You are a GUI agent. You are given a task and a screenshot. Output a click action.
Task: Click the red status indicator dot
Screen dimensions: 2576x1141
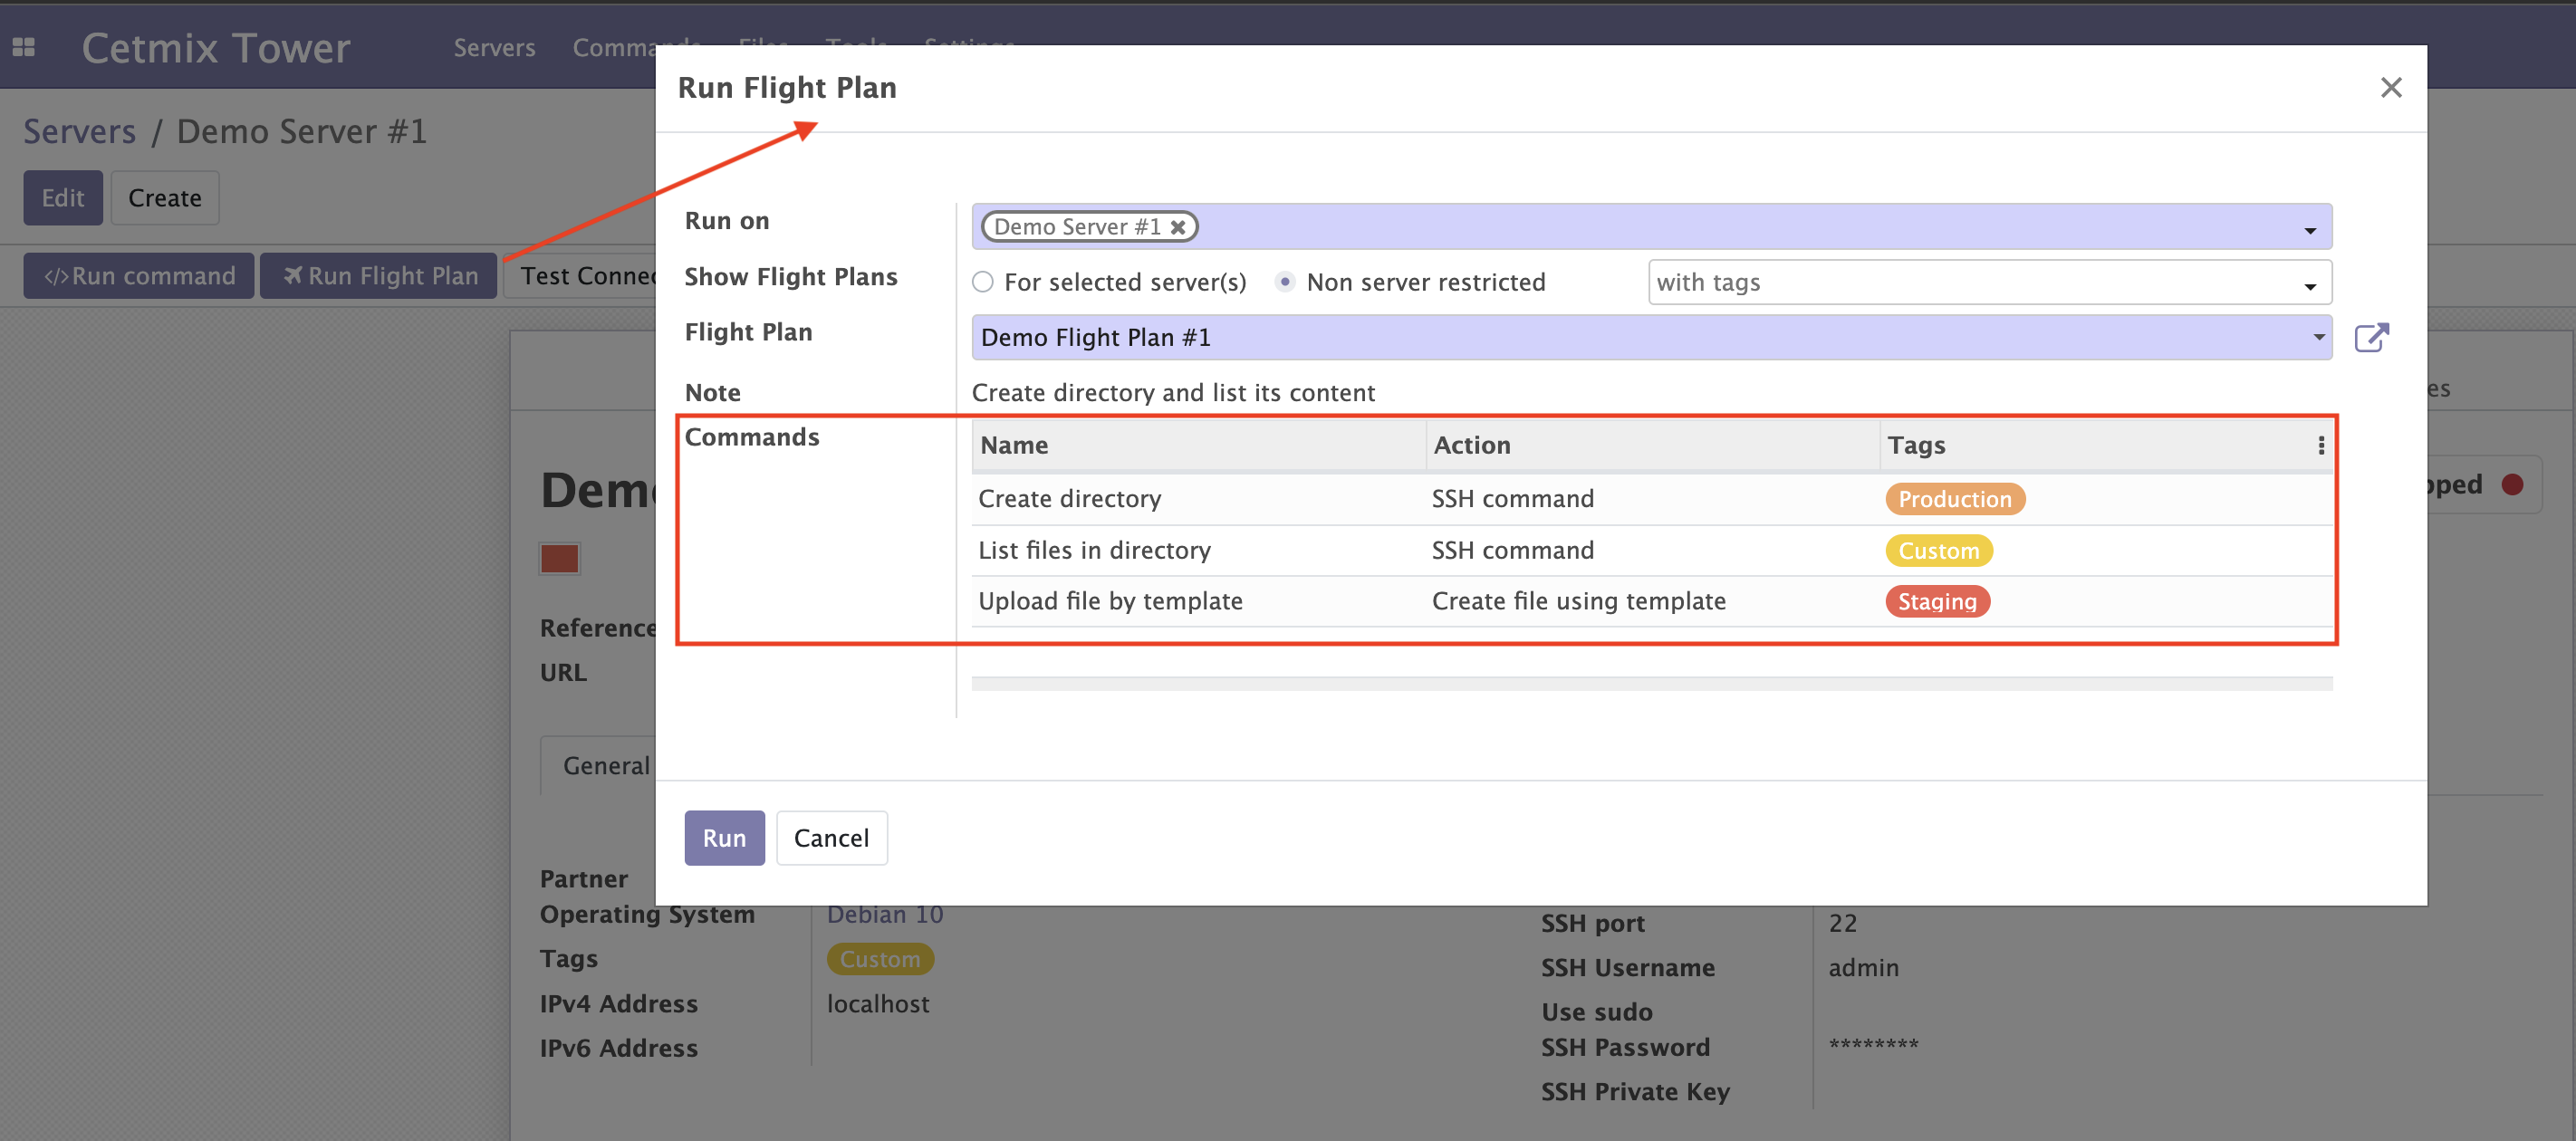(2512, 485)
